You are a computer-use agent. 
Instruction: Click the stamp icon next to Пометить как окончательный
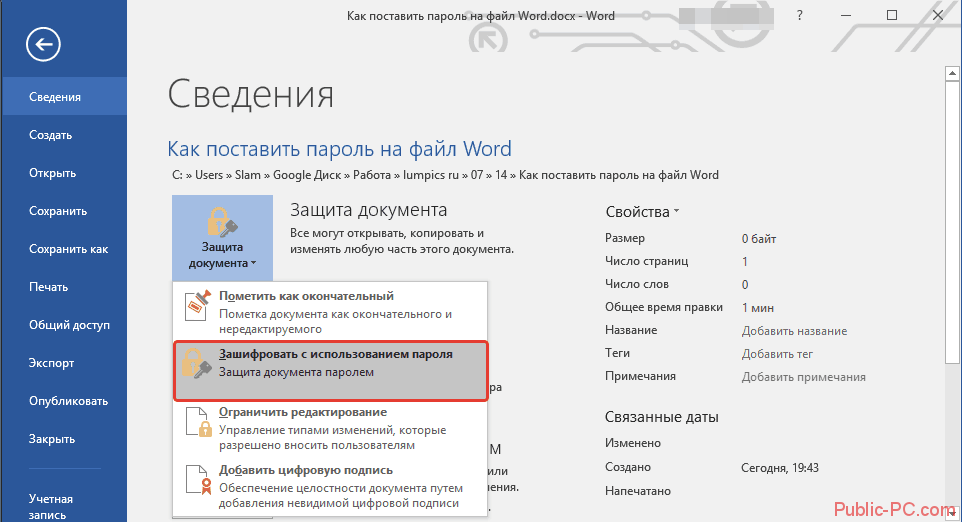198,305
